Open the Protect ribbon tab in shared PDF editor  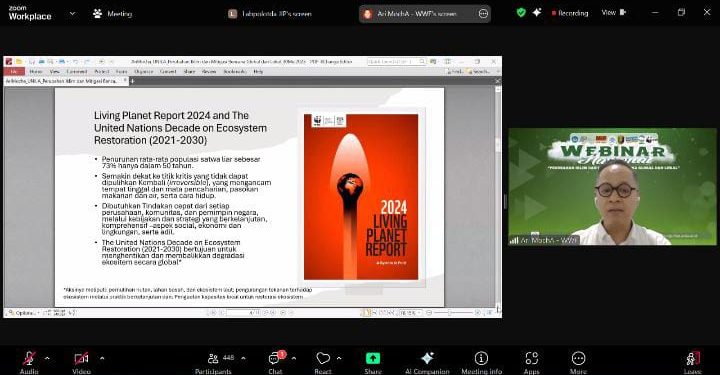pos(101,72)
